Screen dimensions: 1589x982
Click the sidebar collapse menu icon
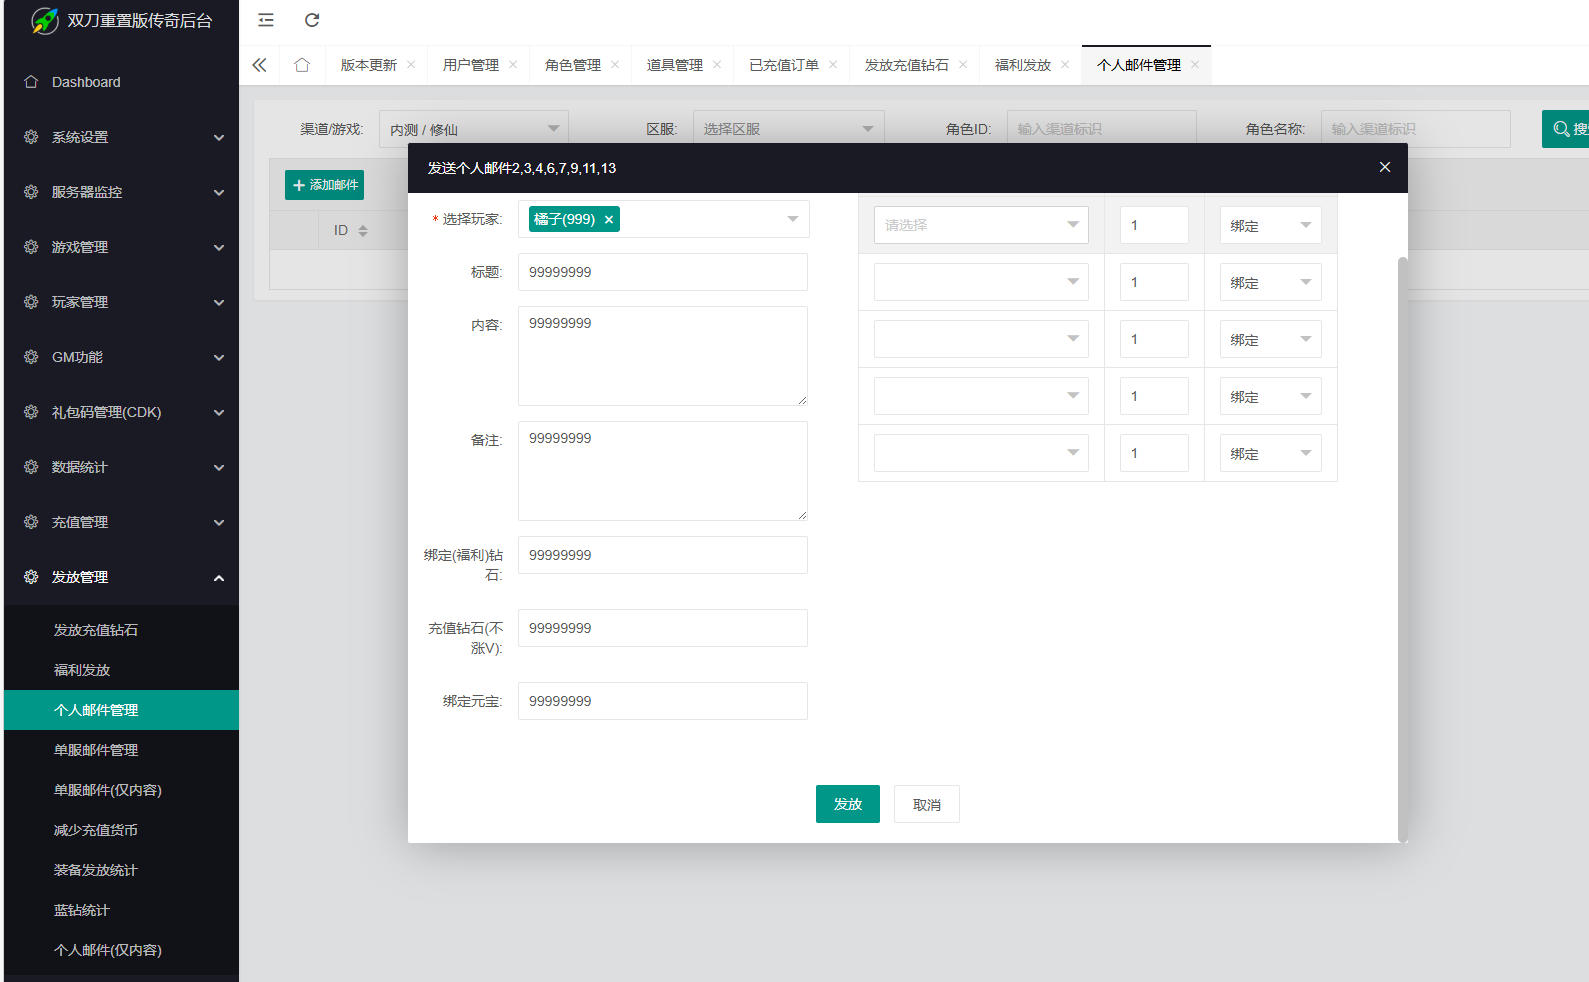[x=266, y=20]
